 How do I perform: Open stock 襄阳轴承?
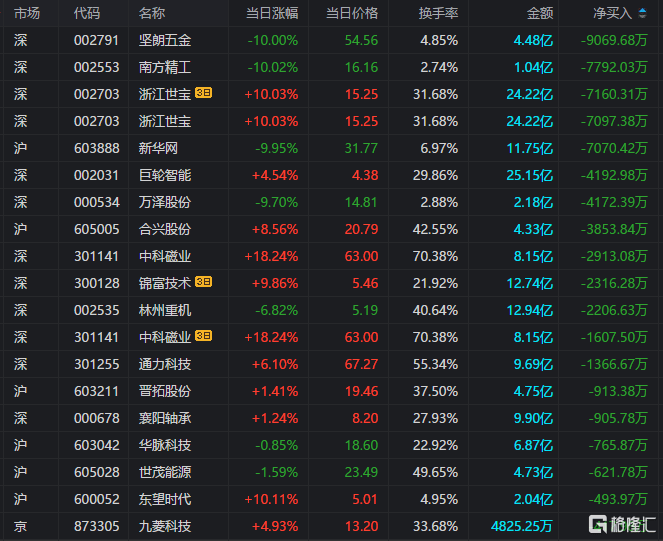pyautogui.click(x=165, y=419)
